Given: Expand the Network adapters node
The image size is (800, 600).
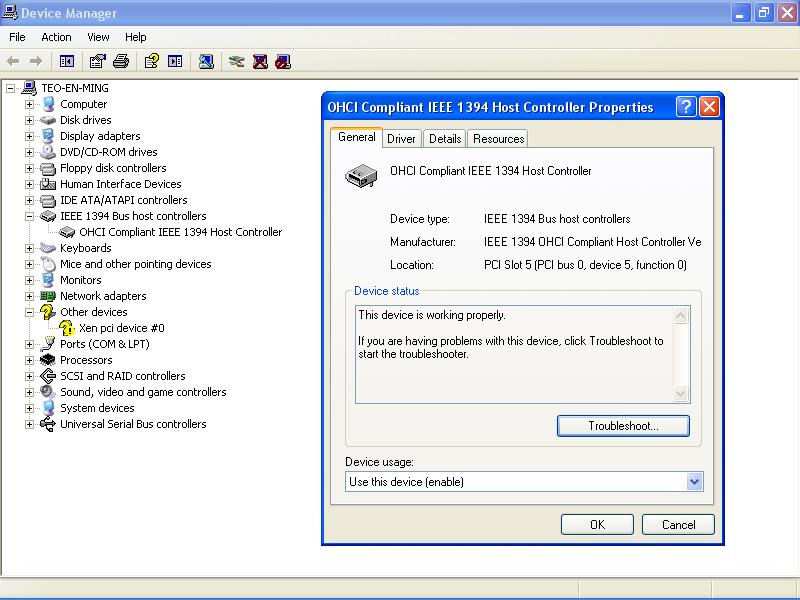Looking at the screenshot, I should 30,296.
